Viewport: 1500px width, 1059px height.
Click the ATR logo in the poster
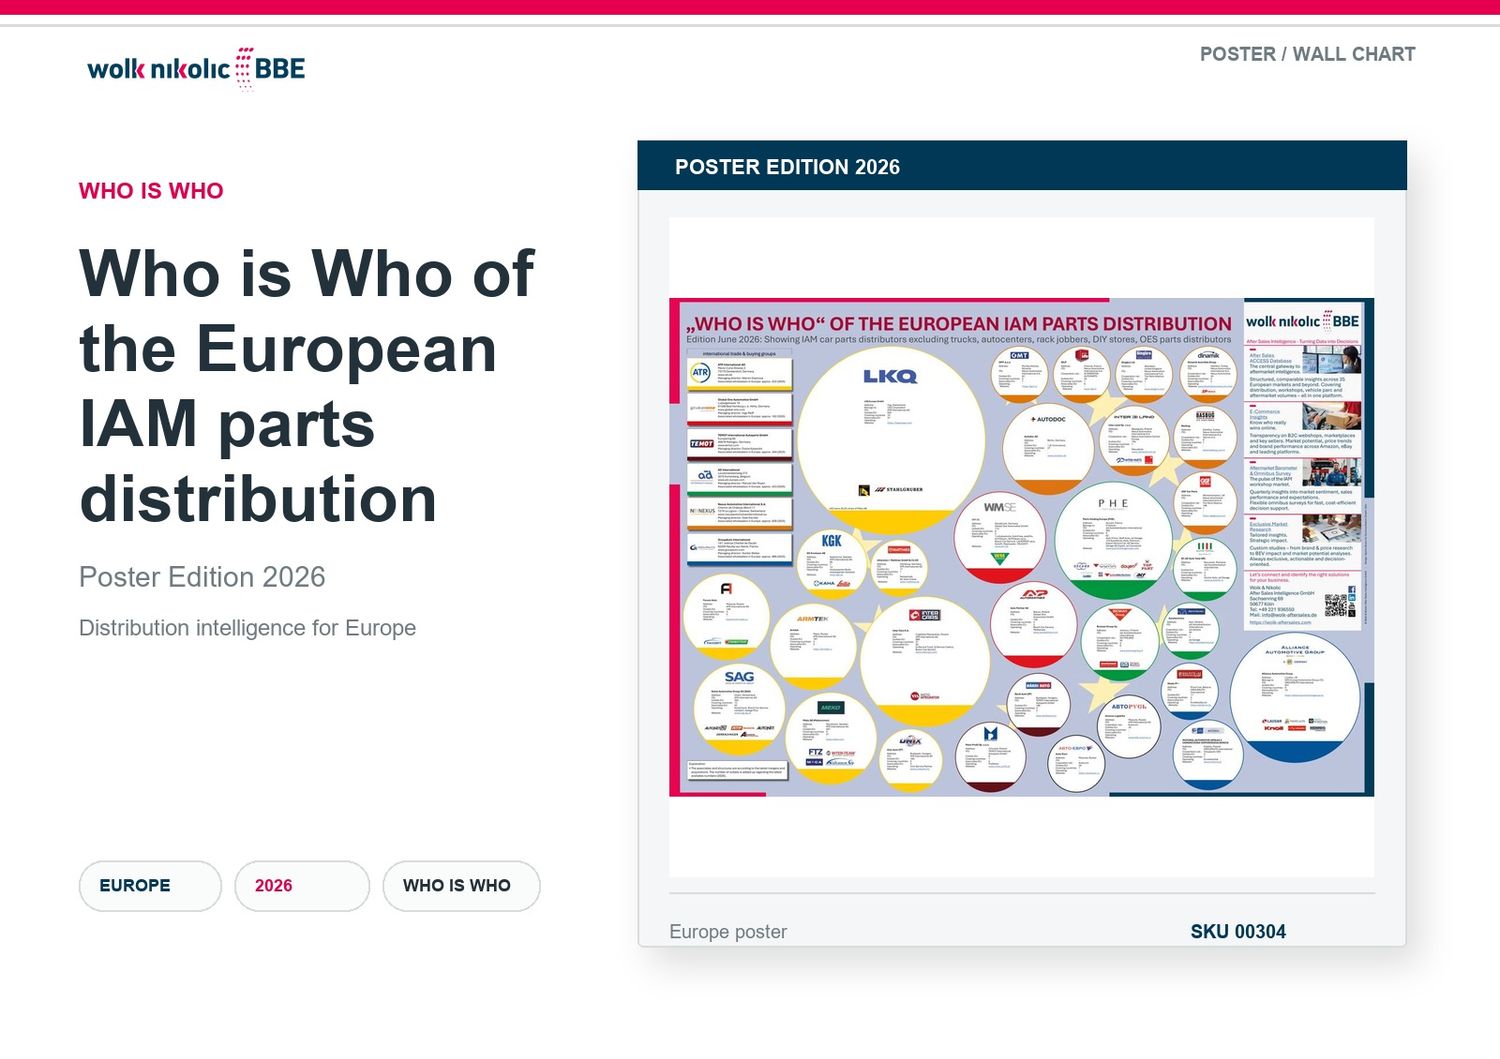click(701, 372)
